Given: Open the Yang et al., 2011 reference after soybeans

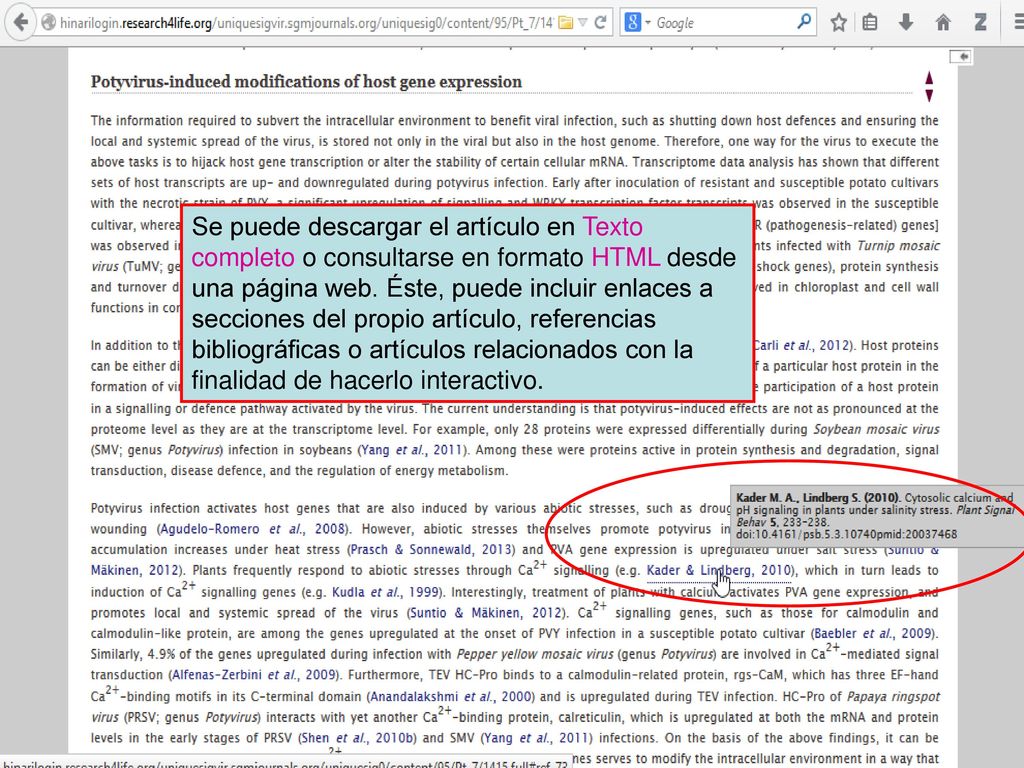Looking at the screenshot, I should pyautogui.click(x=412, y=450).
